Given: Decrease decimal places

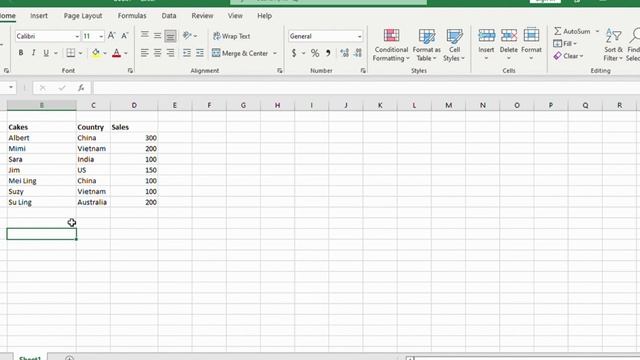Looking at the screenshot, I should click(x=358, y=53).
